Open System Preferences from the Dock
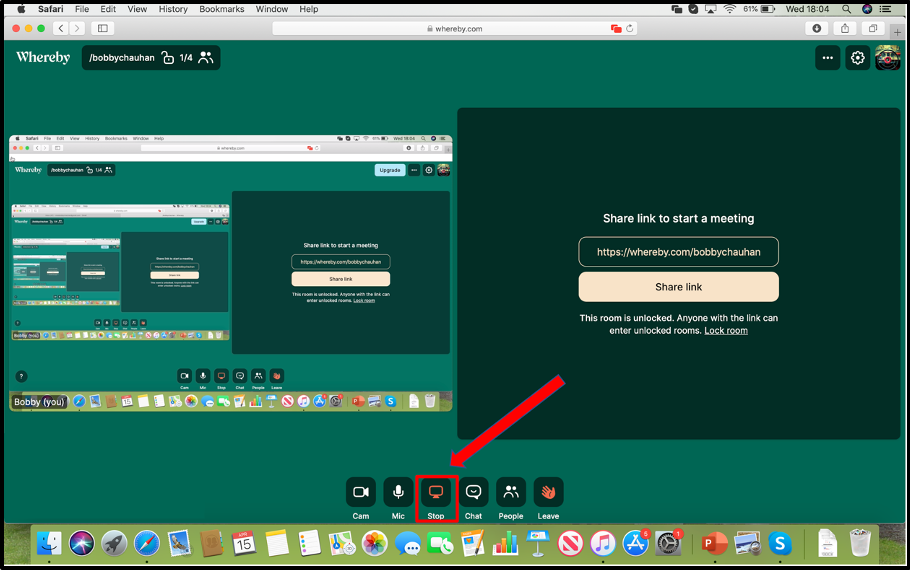Image resolution: width=910 pixels, height=570 pixels. (x=668, y=544)
